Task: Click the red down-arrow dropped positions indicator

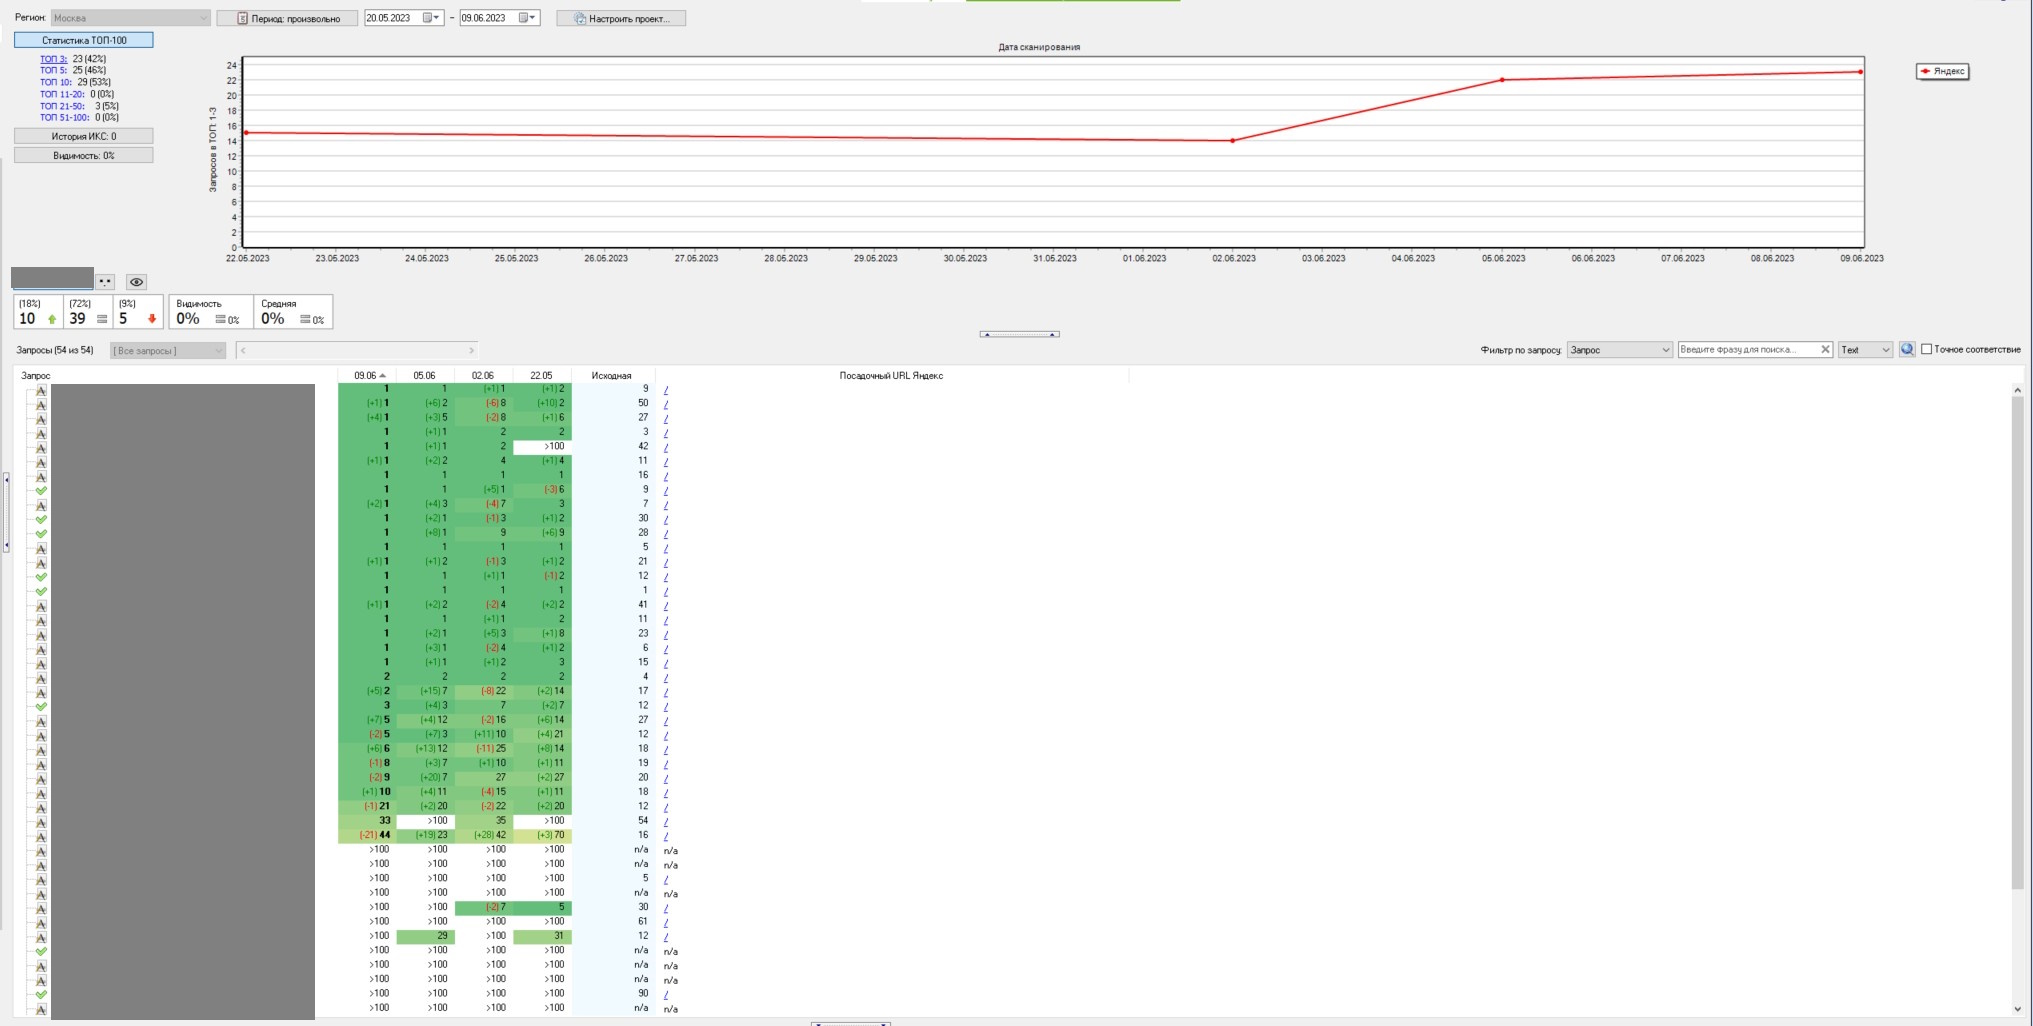Action: (152, 319)
